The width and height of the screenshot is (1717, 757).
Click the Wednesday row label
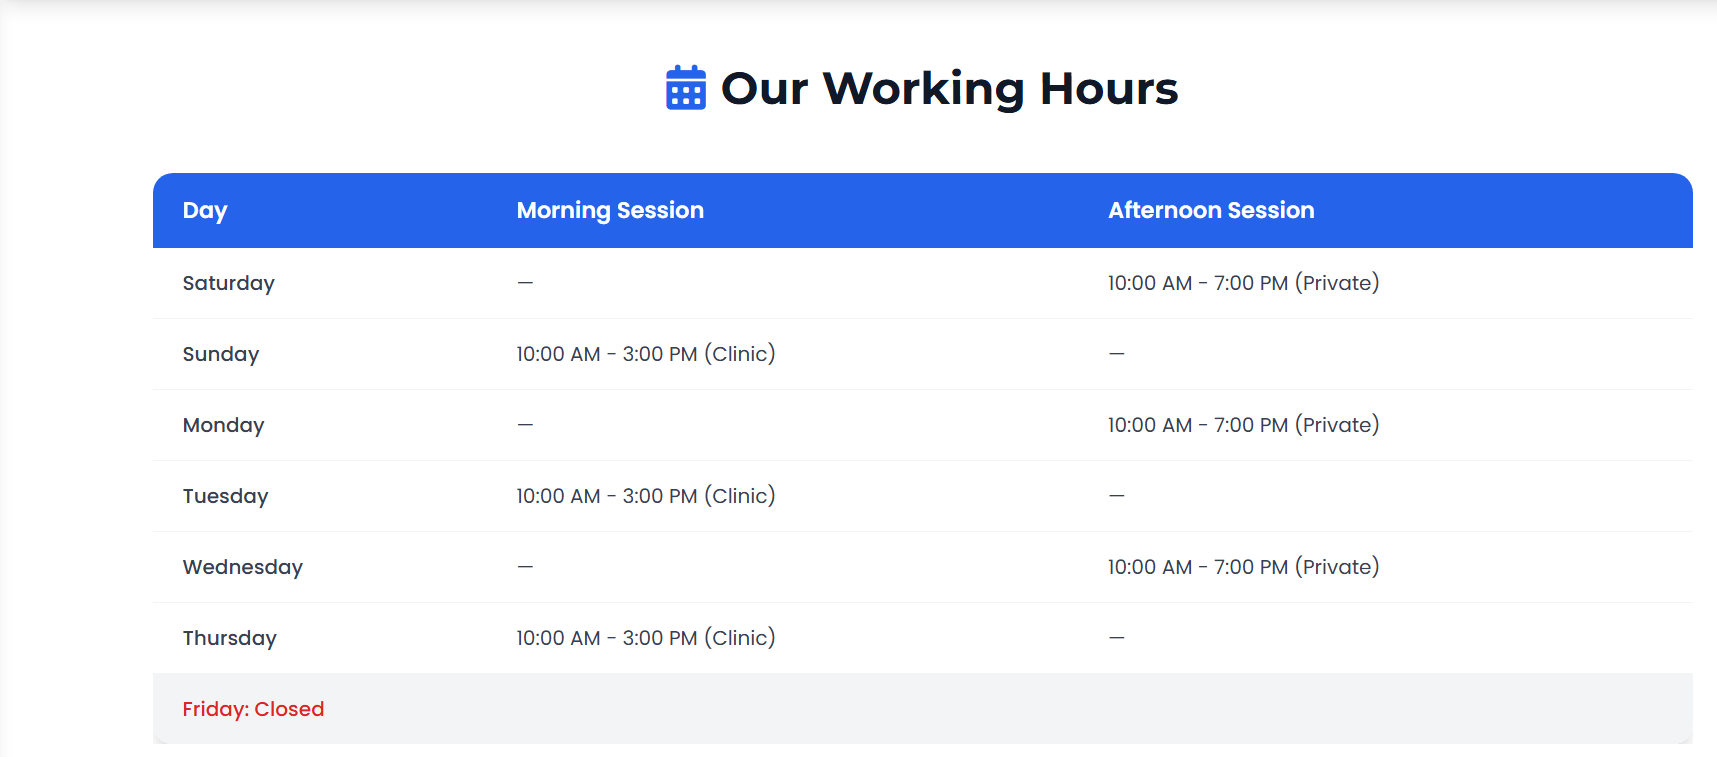pos(242,567)
